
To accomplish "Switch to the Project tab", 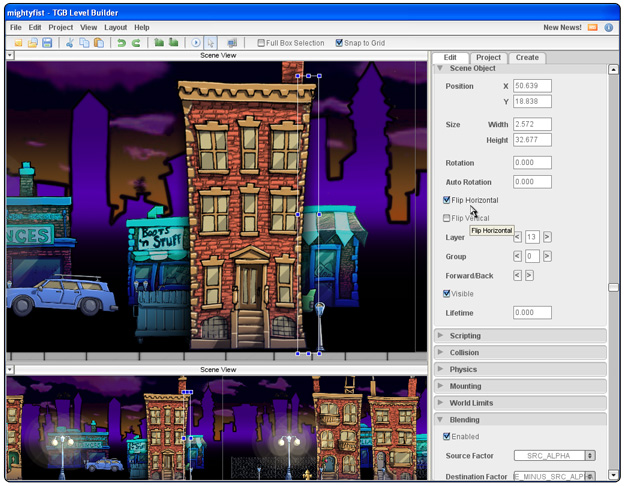I will click(488, 57).
